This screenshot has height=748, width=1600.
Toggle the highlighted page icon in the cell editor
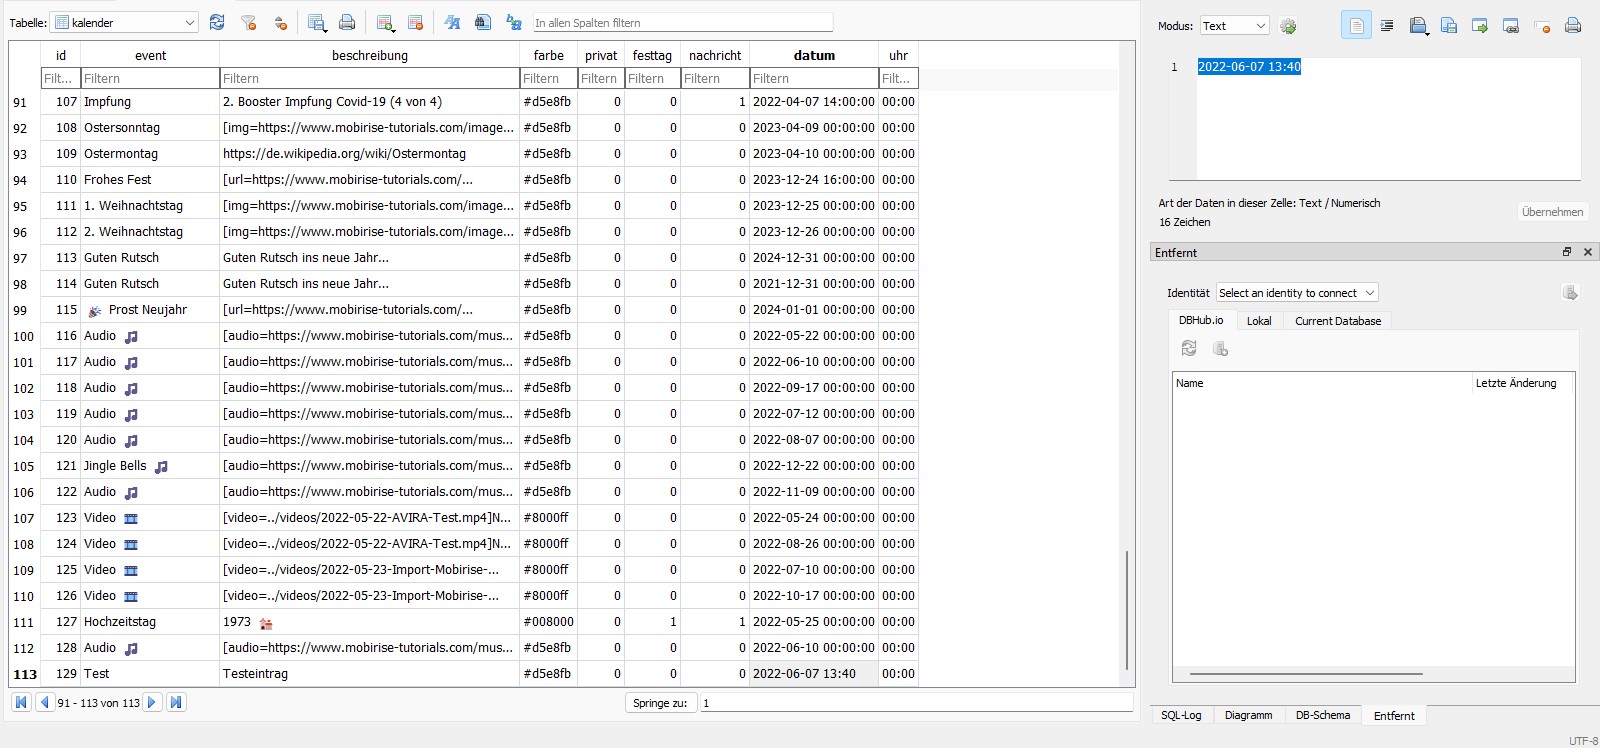click(1356, 26)
